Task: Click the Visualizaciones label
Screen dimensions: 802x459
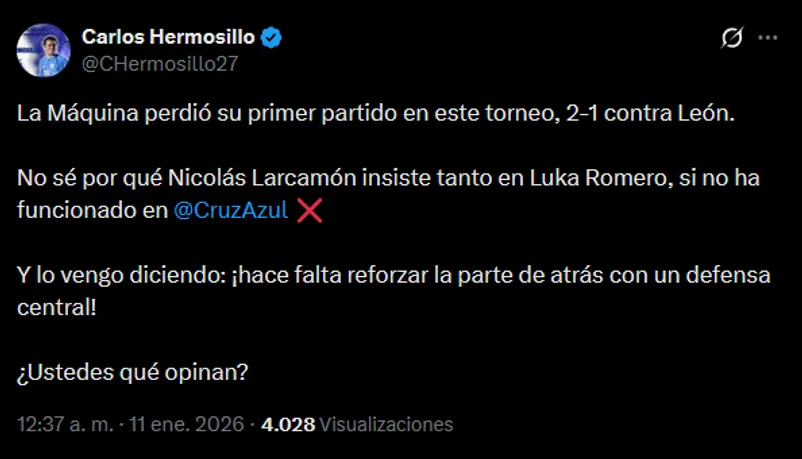Action: [x=386, y=424]
